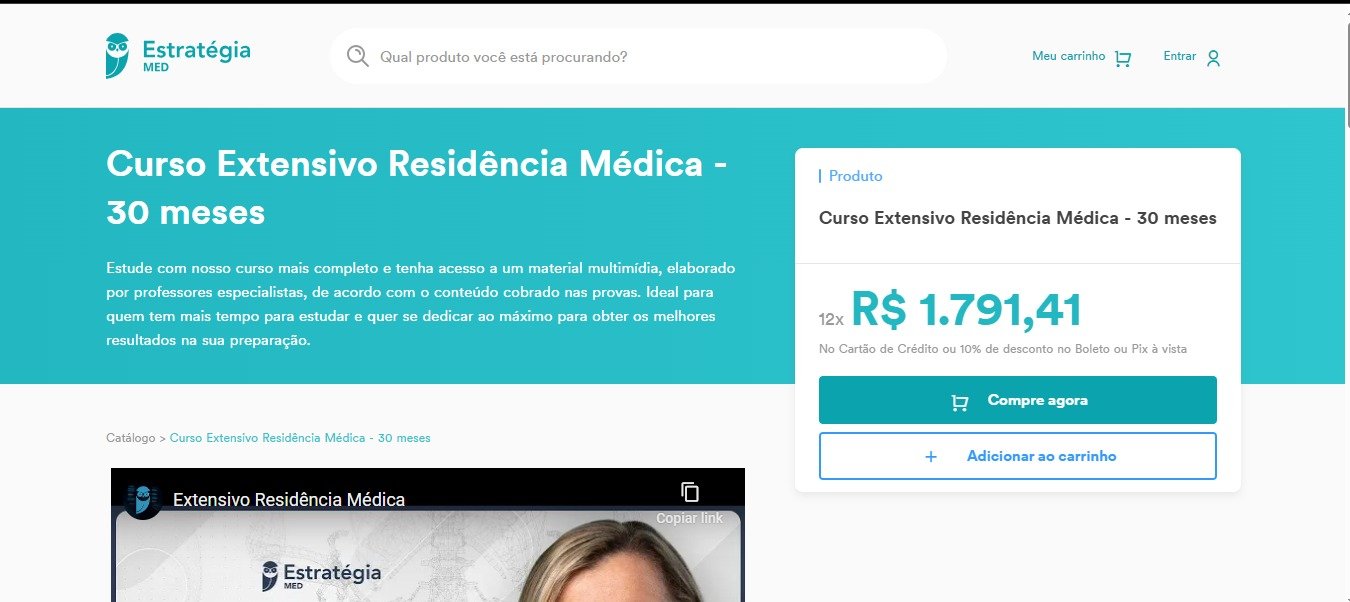Click the R$ 1.791,41 price text

point(967,310)
